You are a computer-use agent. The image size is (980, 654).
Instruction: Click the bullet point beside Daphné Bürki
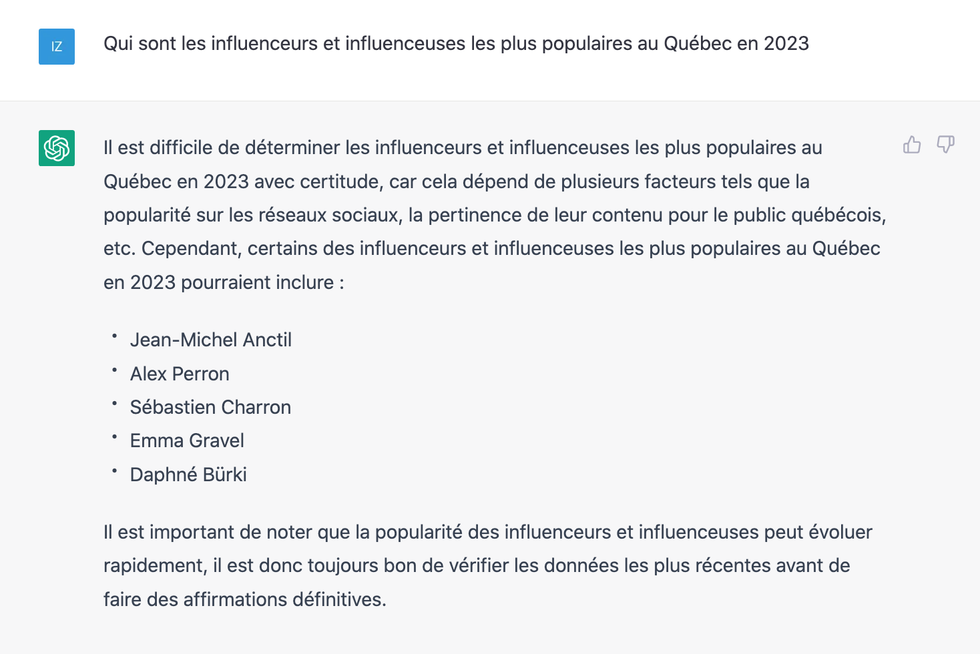click(x=113, y=472)
